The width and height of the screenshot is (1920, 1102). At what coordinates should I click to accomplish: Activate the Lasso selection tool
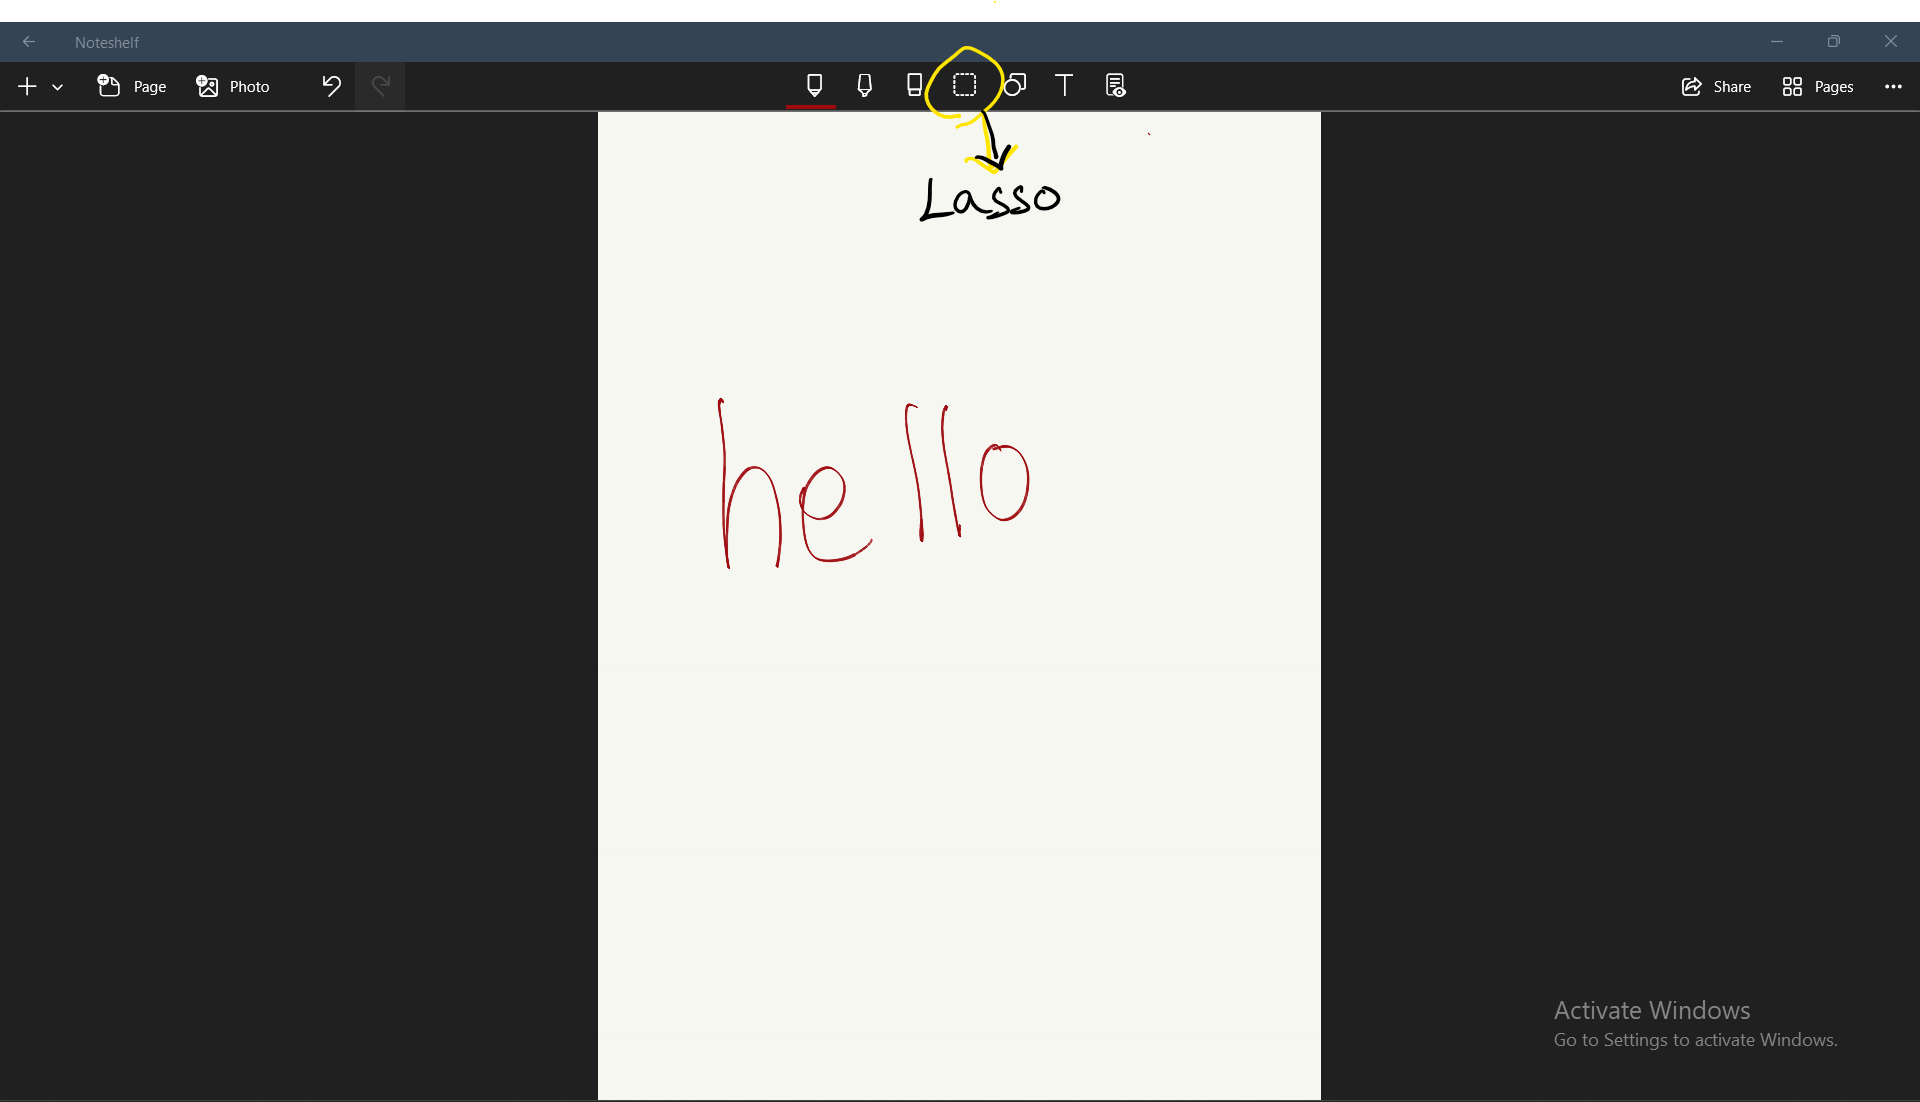pyautogui.click(x=964, y=85)
